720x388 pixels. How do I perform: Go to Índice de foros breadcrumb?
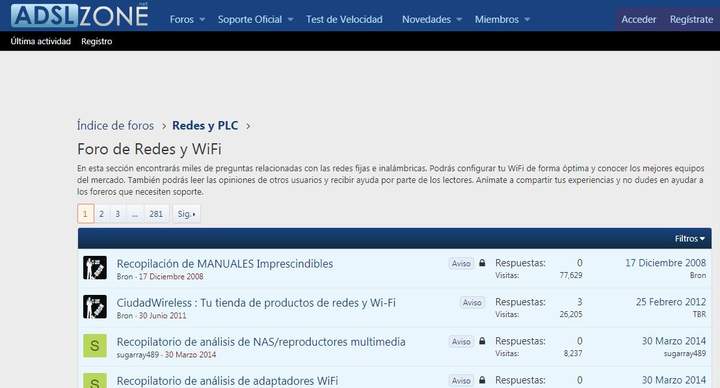pyautogui.click(x=115, y=125)
